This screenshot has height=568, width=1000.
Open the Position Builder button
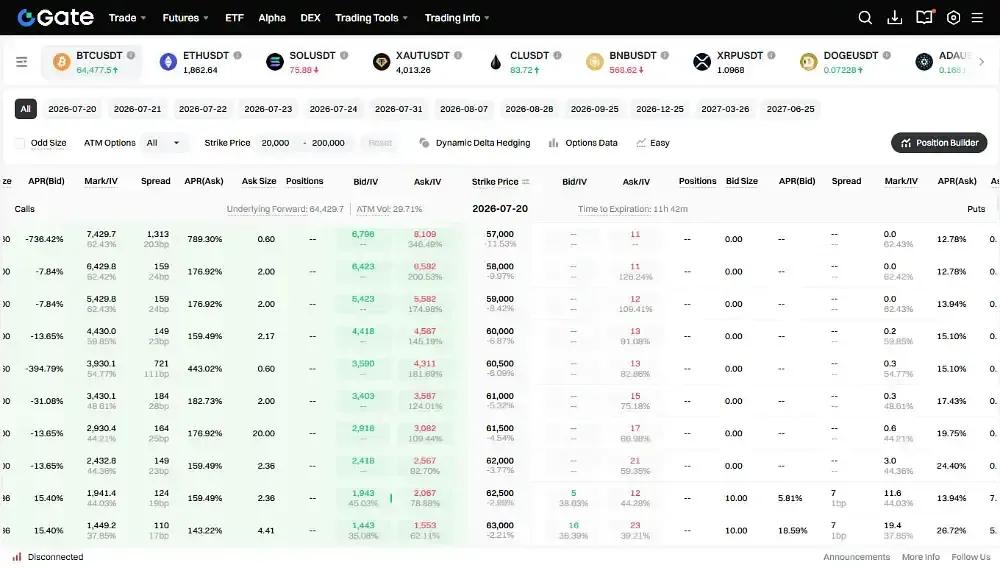coord(939,143)
